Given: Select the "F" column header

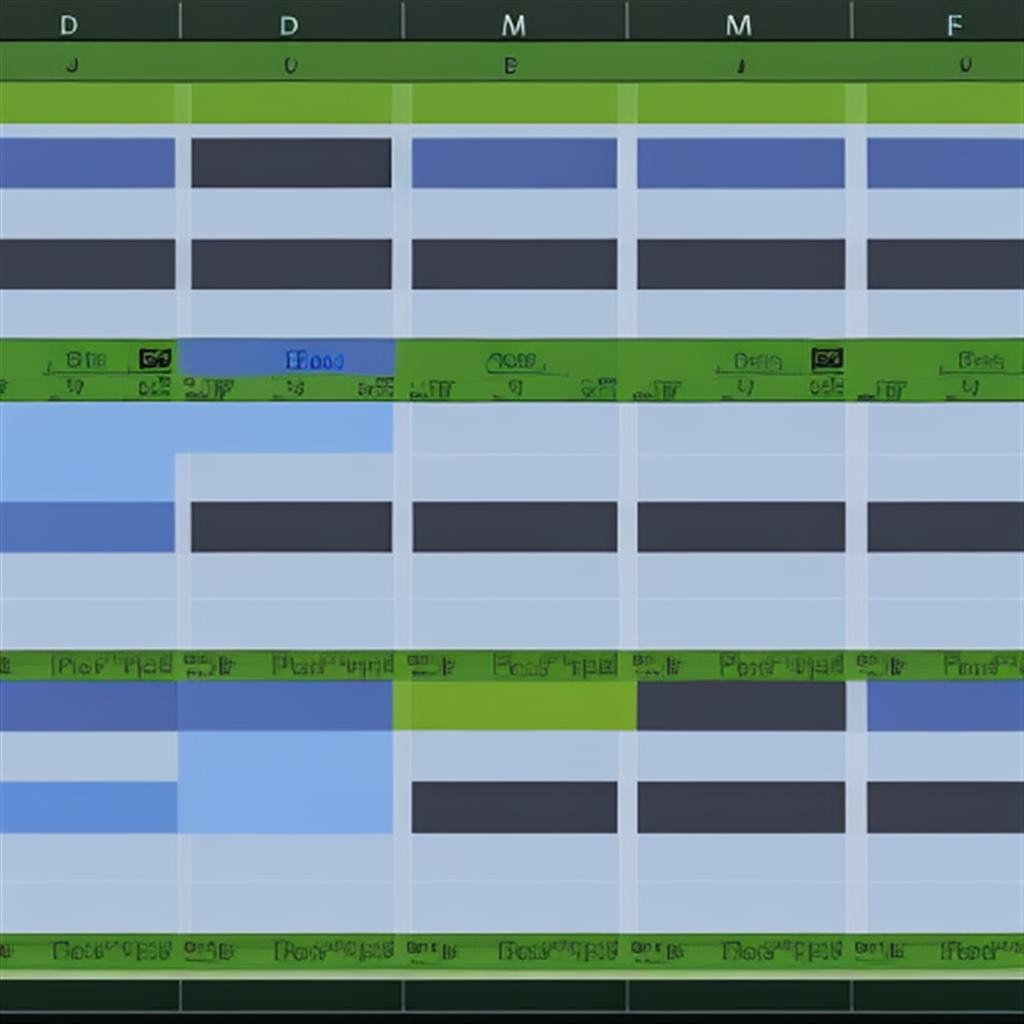Looking at the screenshot, I should 955,25.
